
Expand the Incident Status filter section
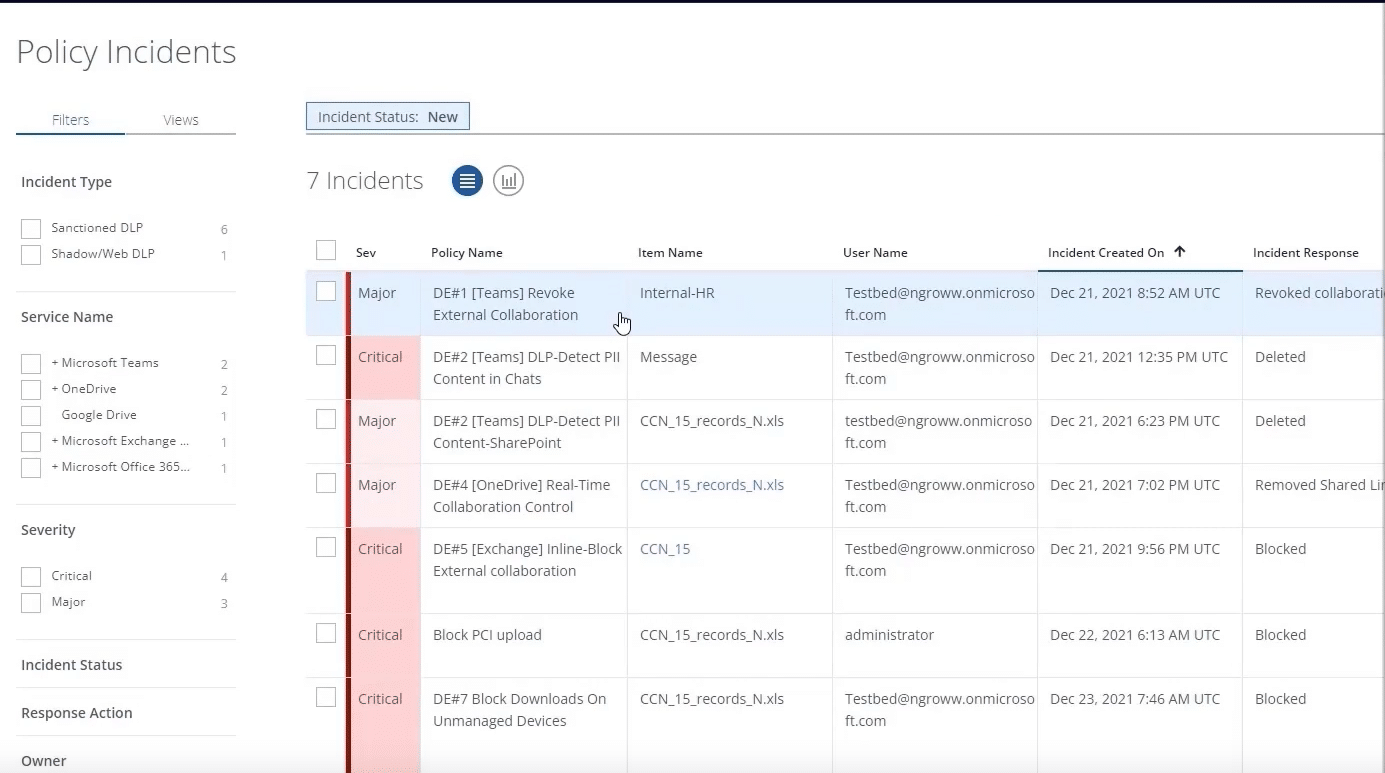click(72, 665)
